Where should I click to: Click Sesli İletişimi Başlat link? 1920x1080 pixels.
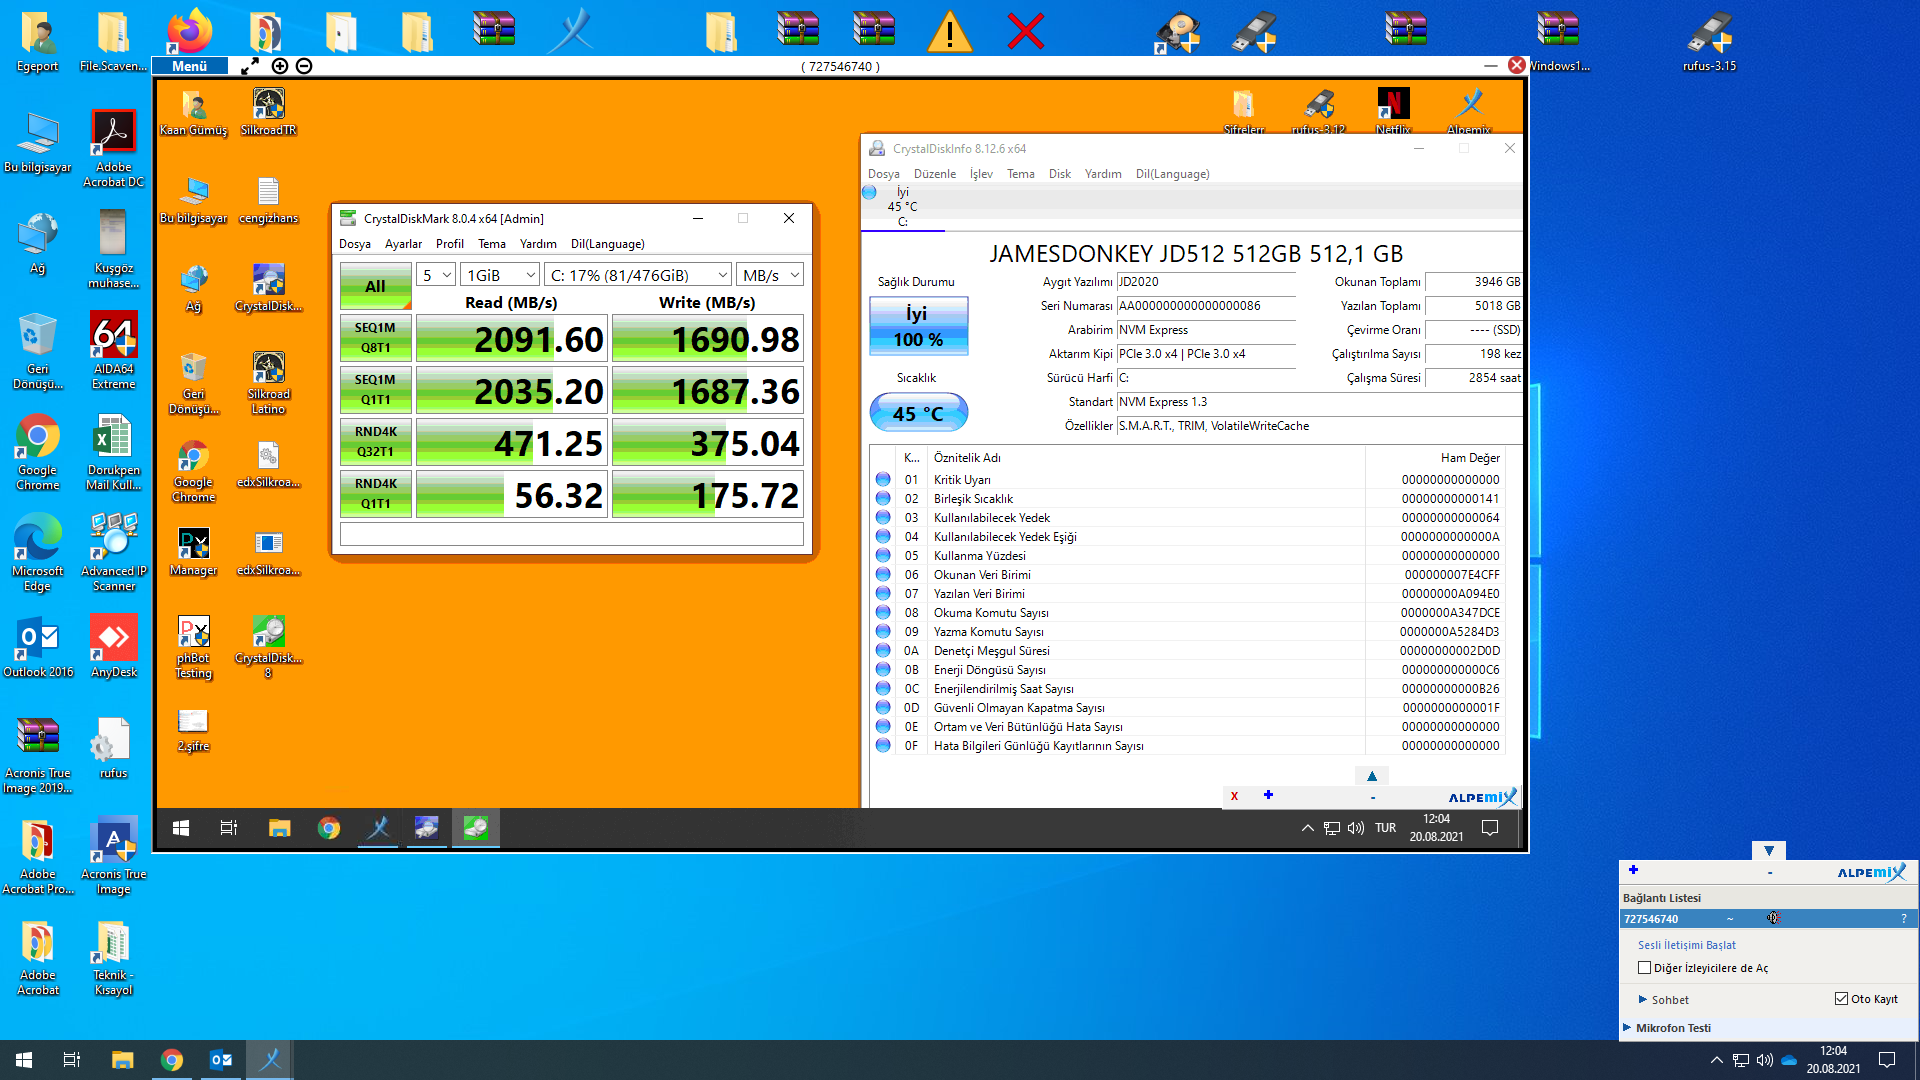[x=1686, y=945]
